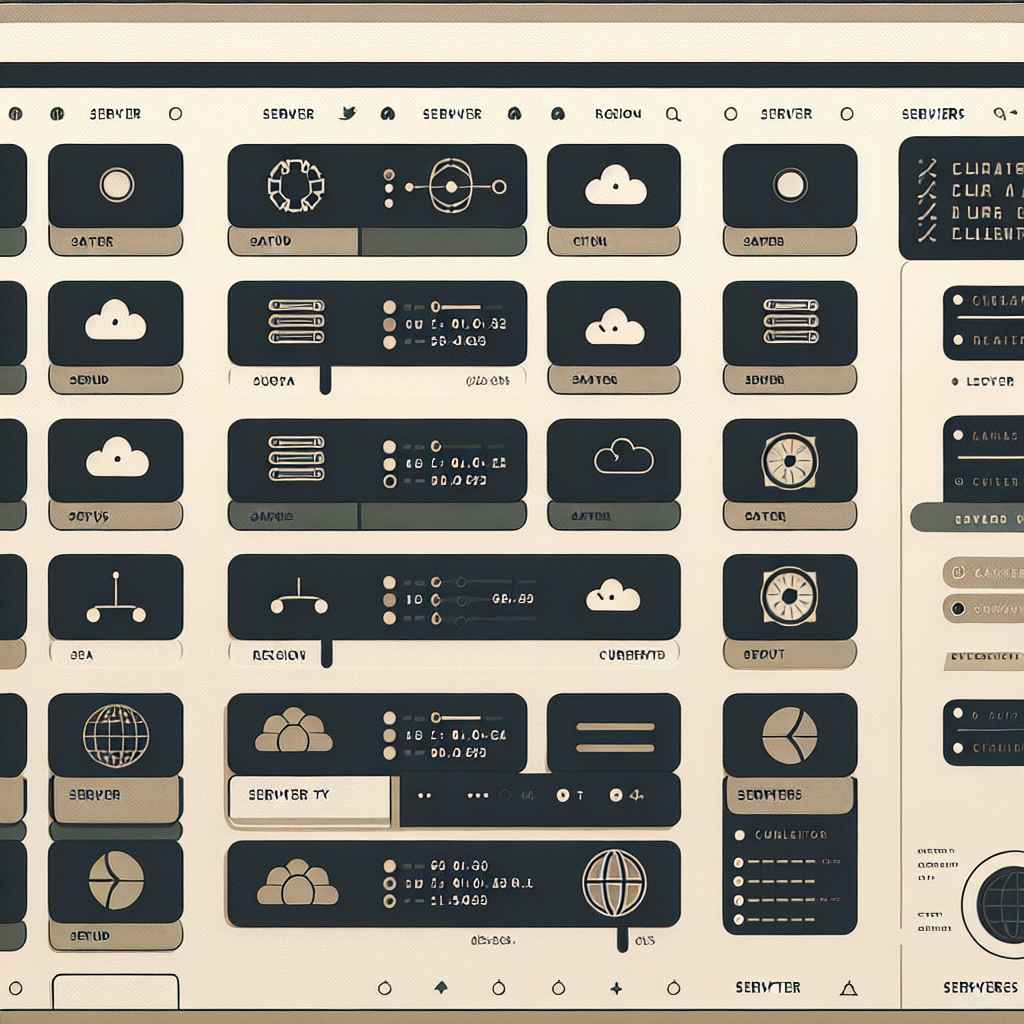Click the SERVERS label button under pie chart card
Screen dimensions: 1024x1024
click(x=790, y=795)
